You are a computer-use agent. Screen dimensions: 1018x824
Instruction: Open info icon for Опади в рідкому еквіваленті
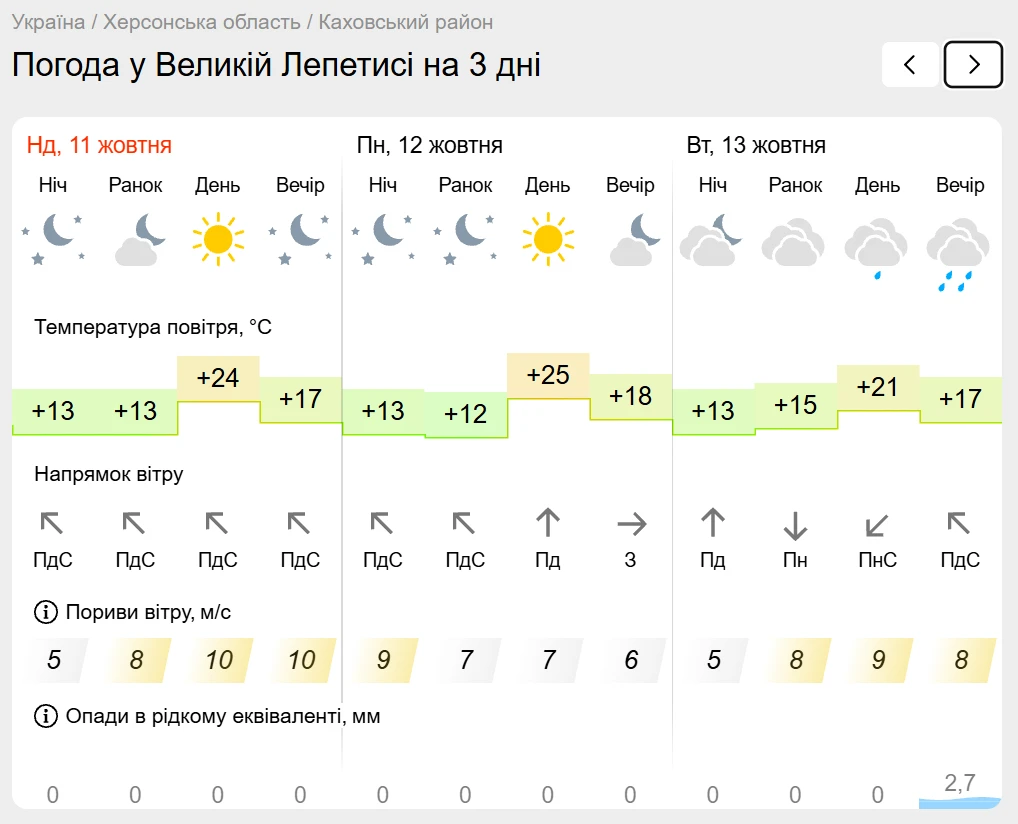(45, 716)
